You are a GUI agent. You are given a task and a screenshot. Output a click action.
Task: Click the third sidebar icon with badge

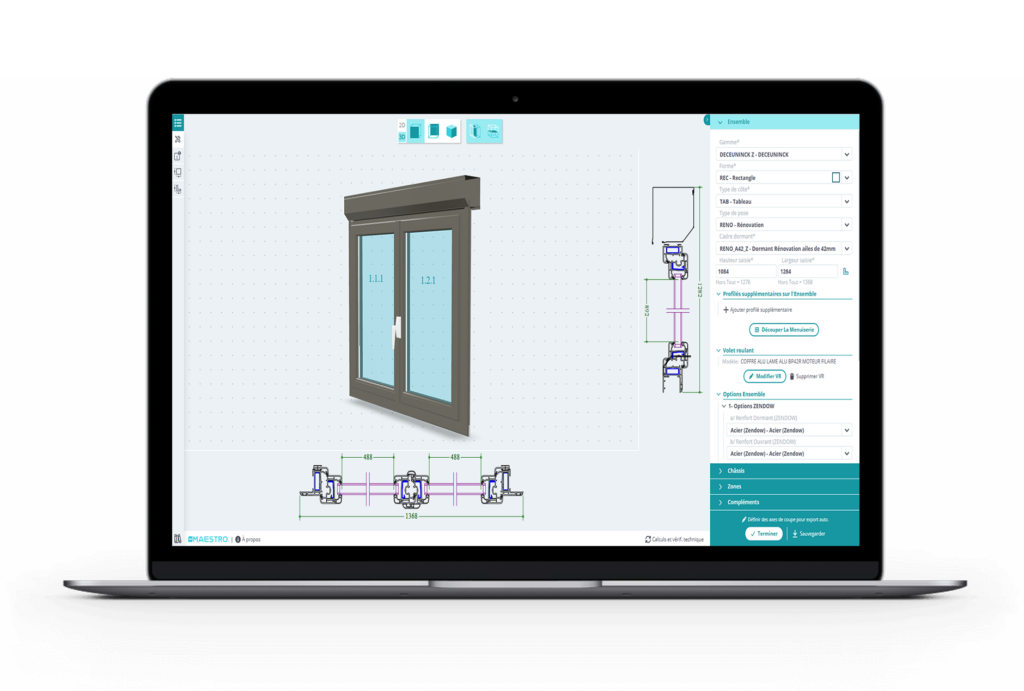[x=178, y=156]
